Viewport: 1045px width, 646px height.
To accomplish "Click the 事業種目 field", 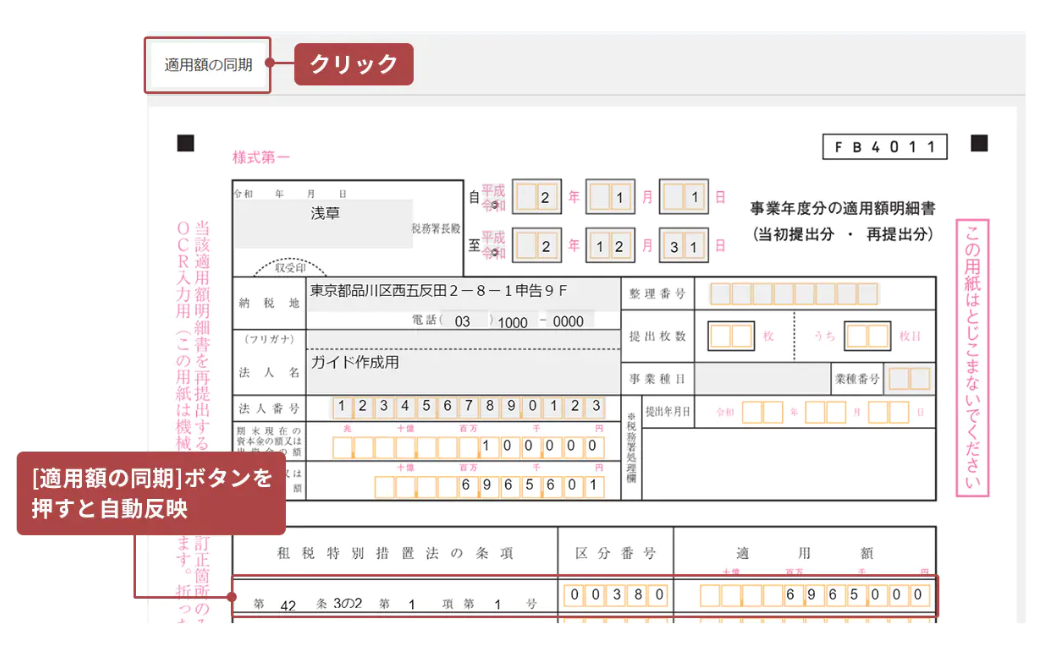I will click(x=762, y=379).
